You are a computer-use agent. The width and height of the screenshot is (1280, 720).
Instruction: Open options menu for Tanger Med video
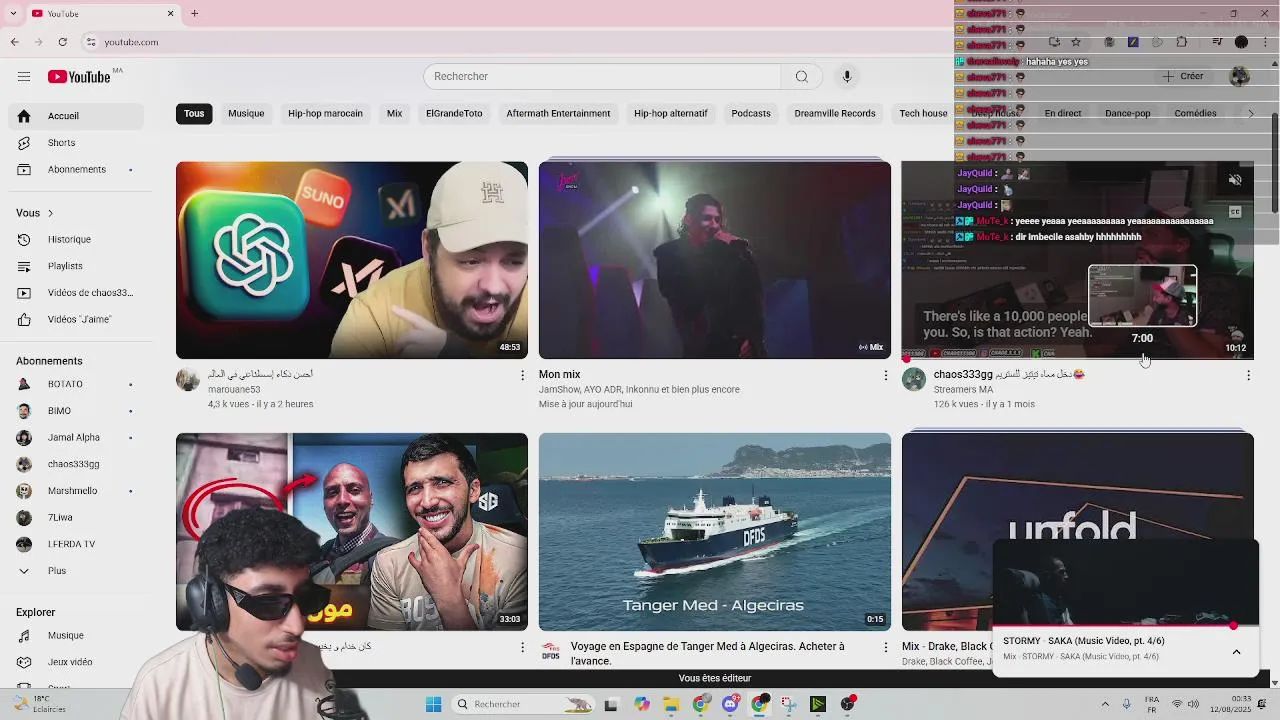coord(885,647)
